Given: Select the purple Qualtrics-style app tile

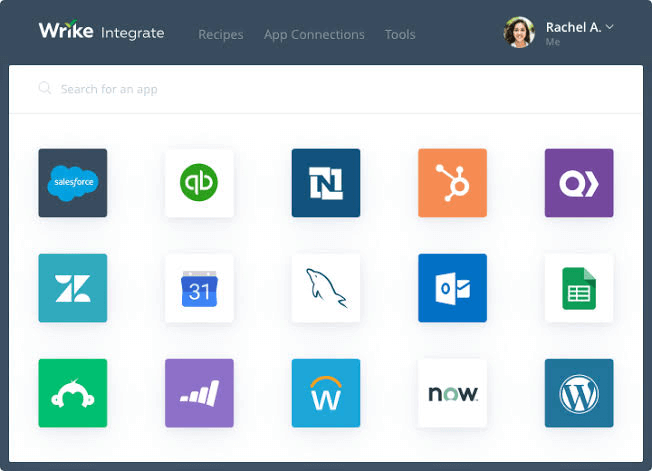Looking at the screenshot, I should (x=579, y=183).
